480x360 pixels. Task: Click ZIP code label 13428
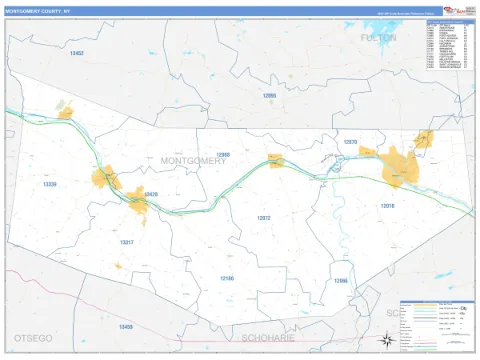tap(151, 194)
